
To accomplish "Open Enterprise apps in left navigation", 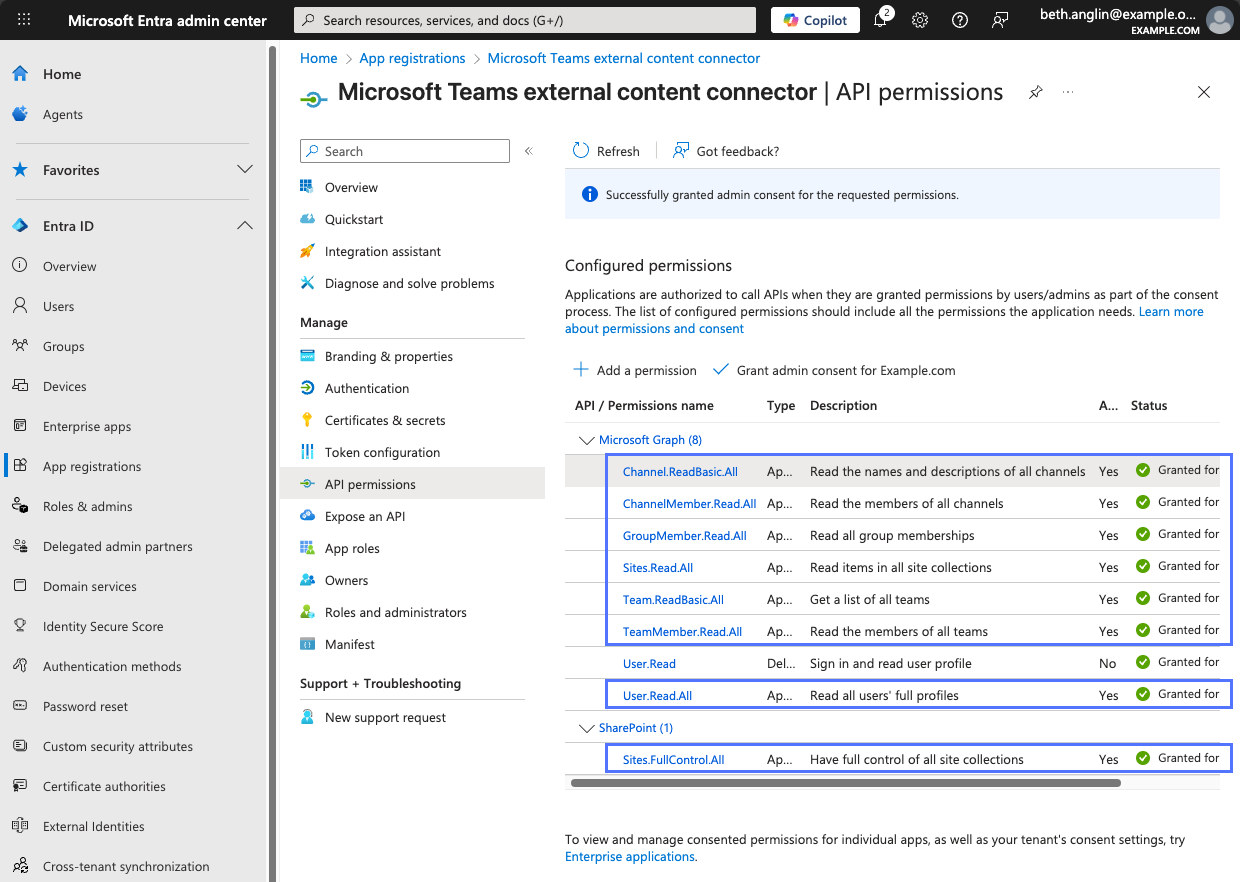I will pyautogui.click(x=87, y=426).
